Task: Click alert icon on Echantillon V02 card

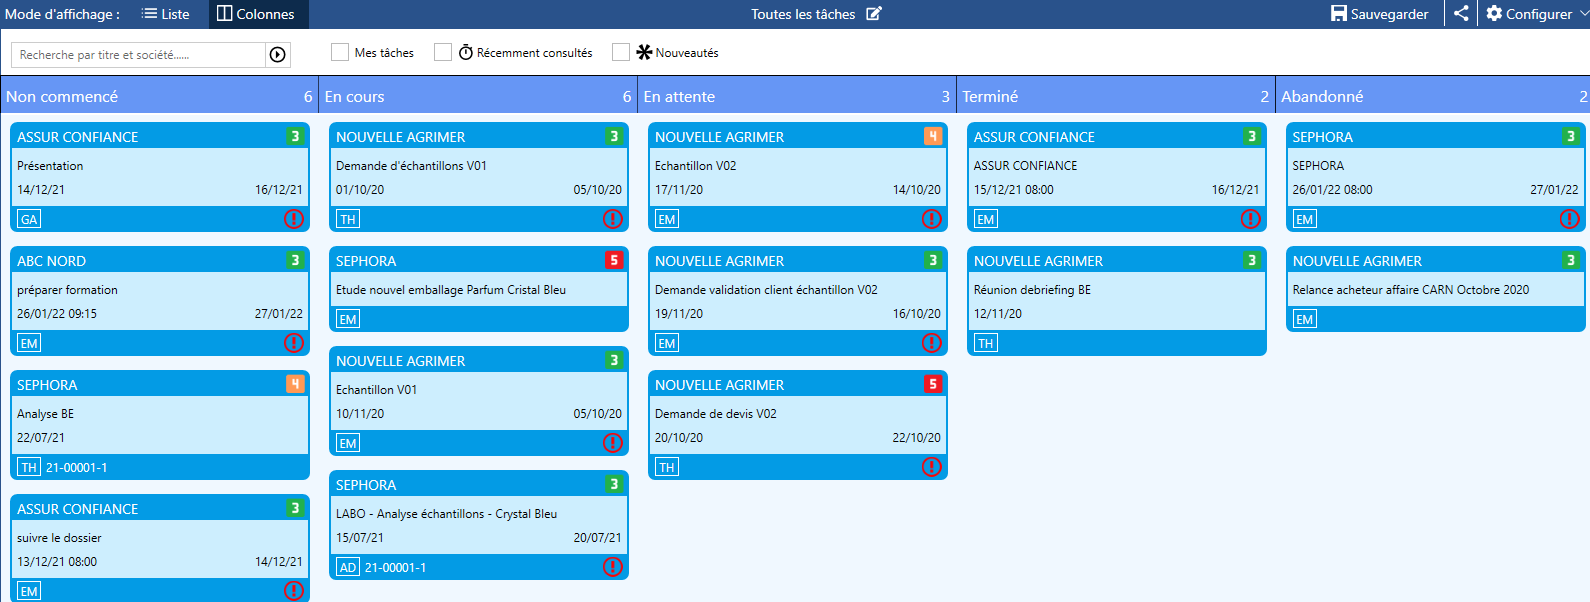Action: click(x=932, y=219)
